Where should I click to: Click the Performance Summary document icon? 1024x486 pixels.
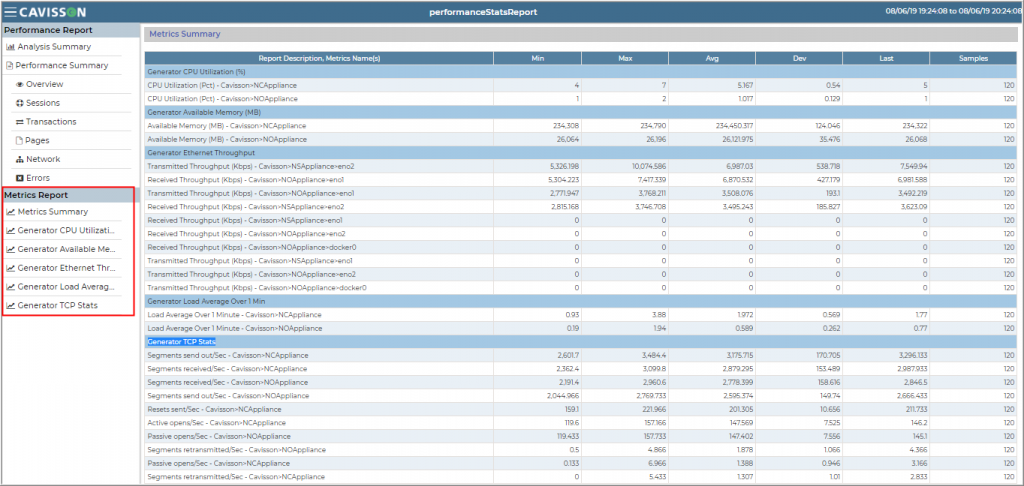(x=9, y=66)
